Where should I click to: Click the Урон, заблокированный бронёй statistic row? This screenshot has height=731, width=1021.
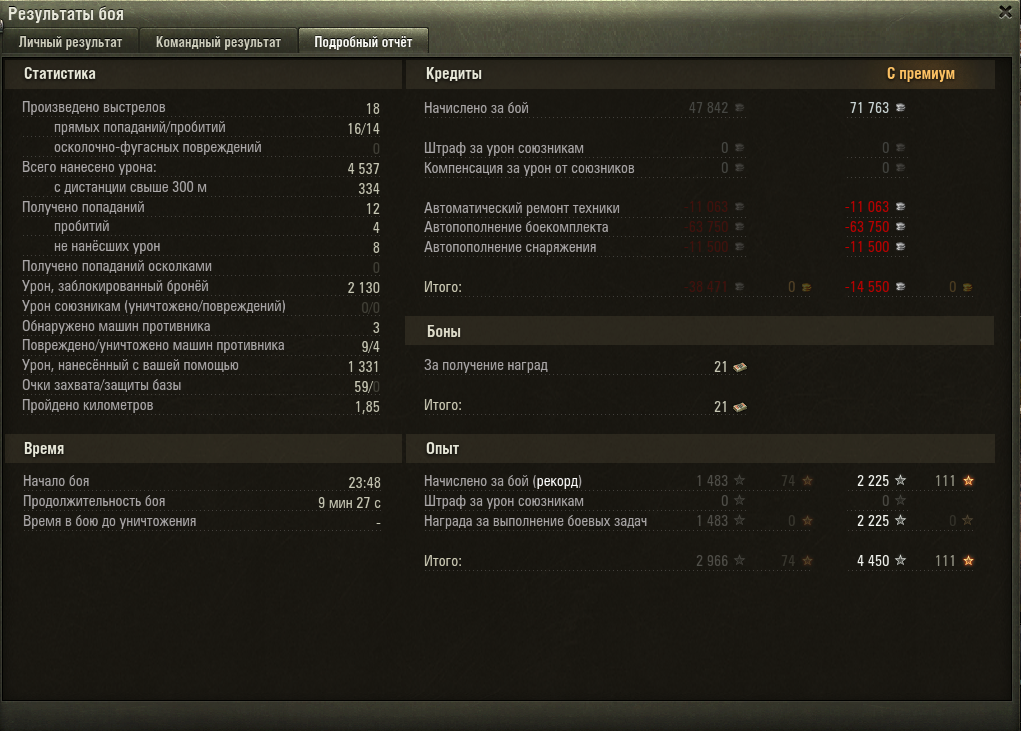point(201,287)
